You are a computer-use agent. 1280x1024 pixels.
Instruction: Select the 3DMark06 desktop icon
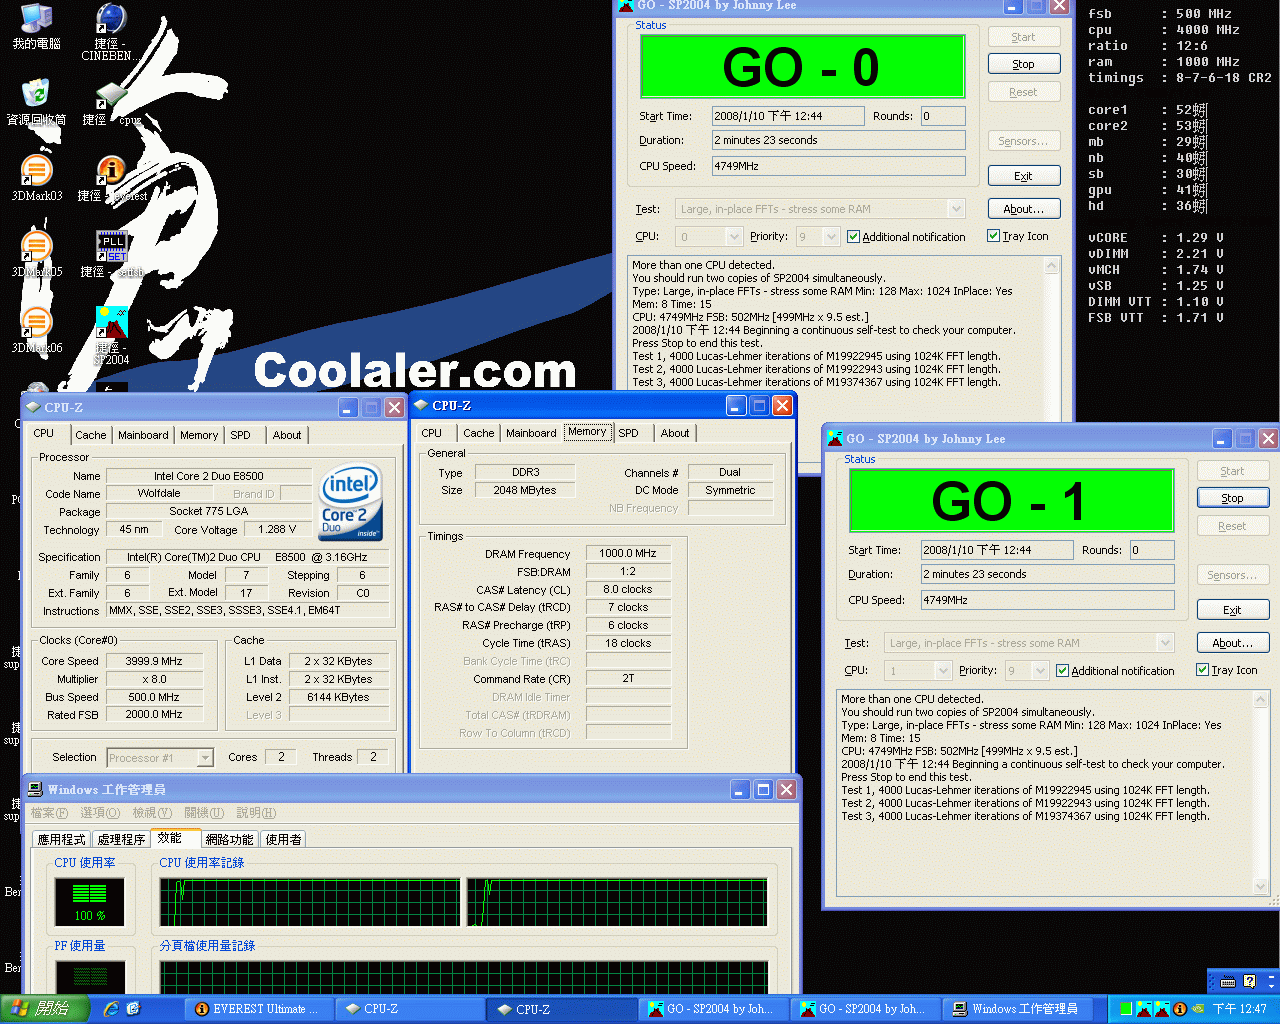36,330
